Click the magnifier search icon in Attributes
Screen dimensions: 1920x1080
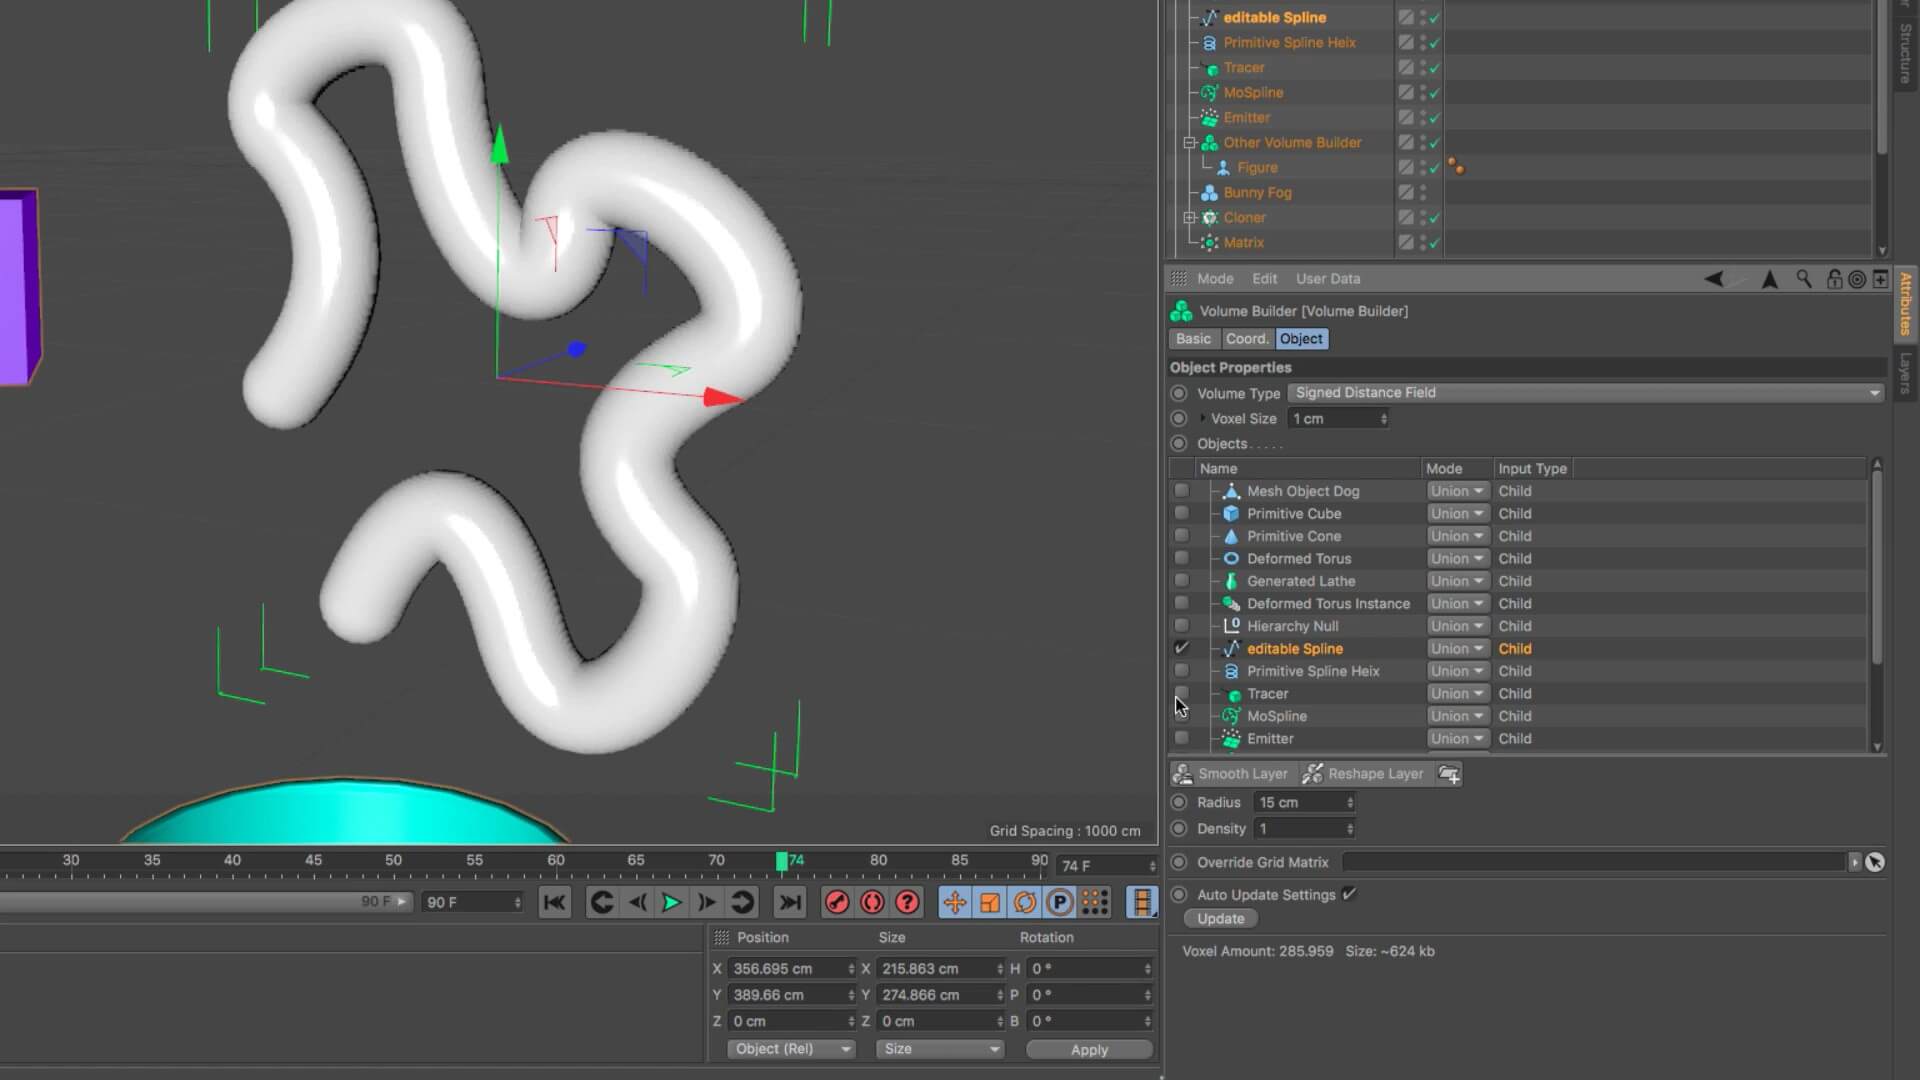(1804, 280)
